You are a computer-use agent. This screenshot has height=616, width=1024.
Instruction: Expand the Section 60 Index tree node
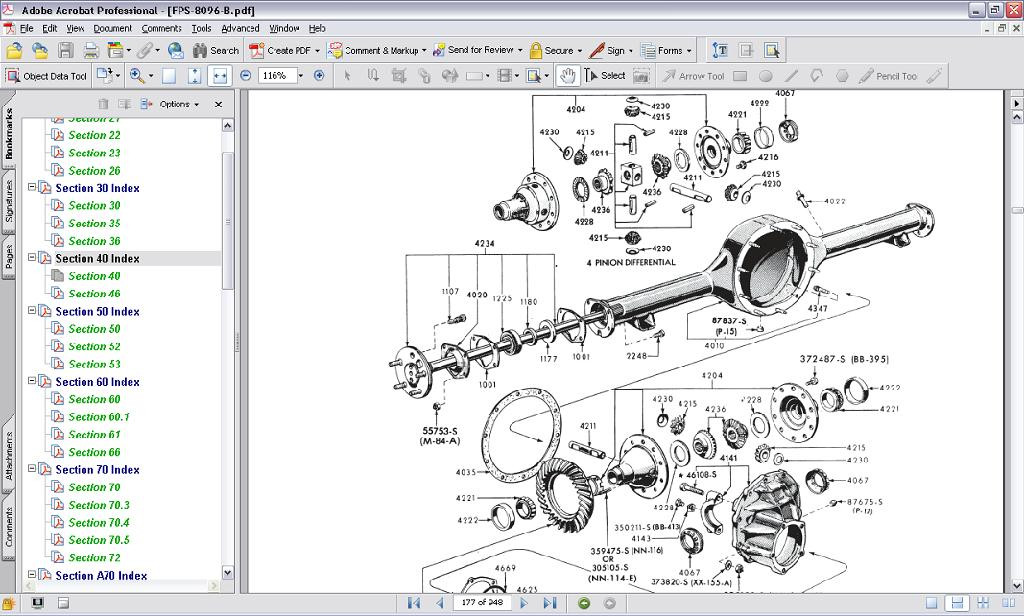(x=34, y=381)
